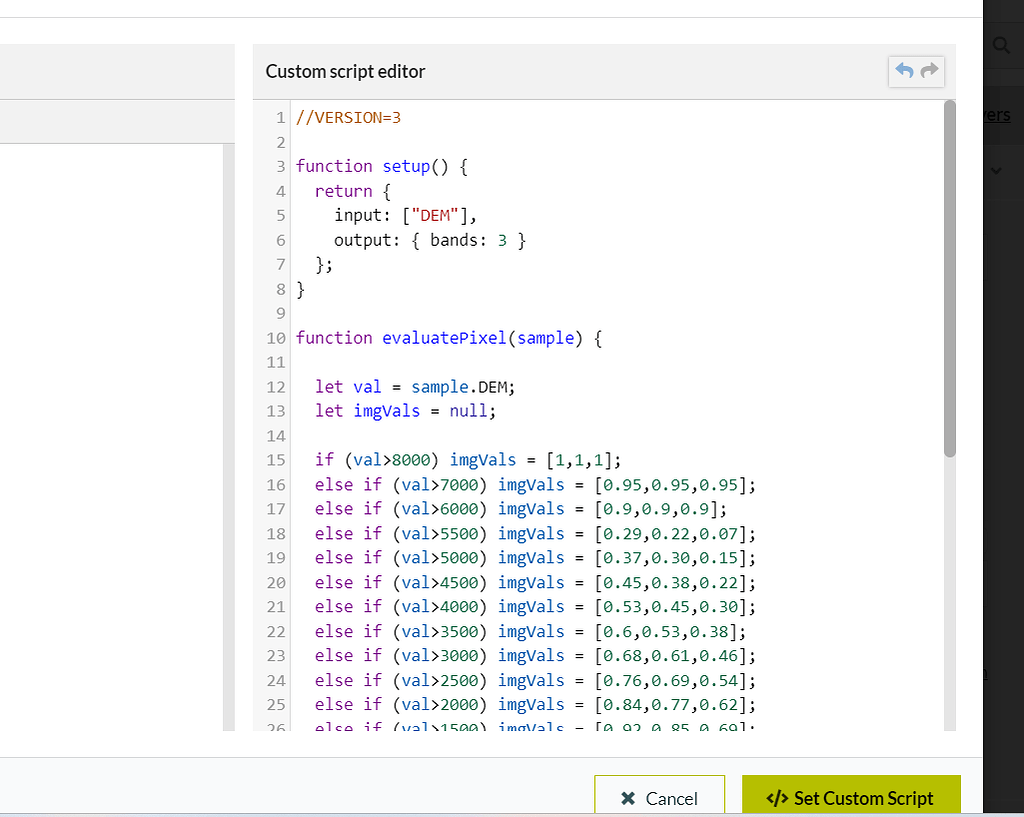Image resolution: width=1024 pixels, height=817 pixels.
Task: Click the val>5500 condition line
Action: (x=534, y=534)
